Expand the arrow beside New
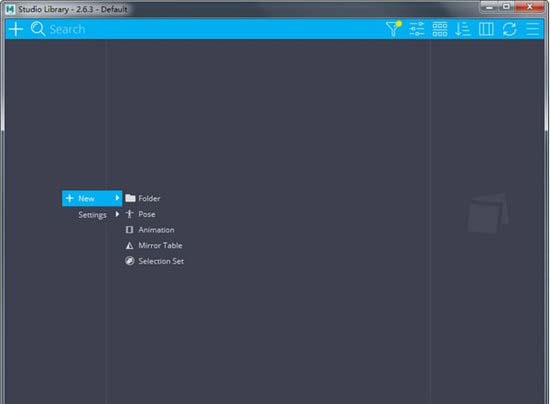The width and height of the screenshot is (550, 404). click(x=117, y=198)
